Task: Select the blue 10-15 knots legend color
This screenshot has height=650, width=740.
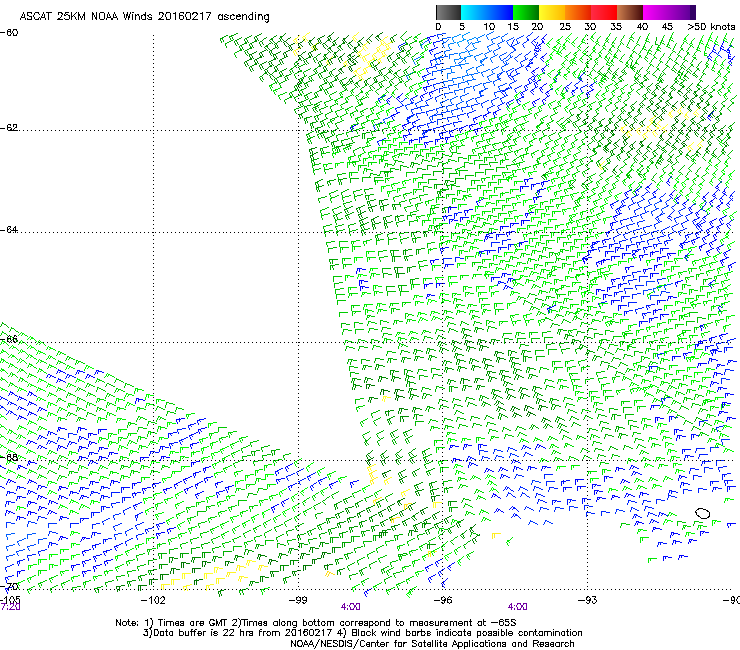Action: [500, 12]
